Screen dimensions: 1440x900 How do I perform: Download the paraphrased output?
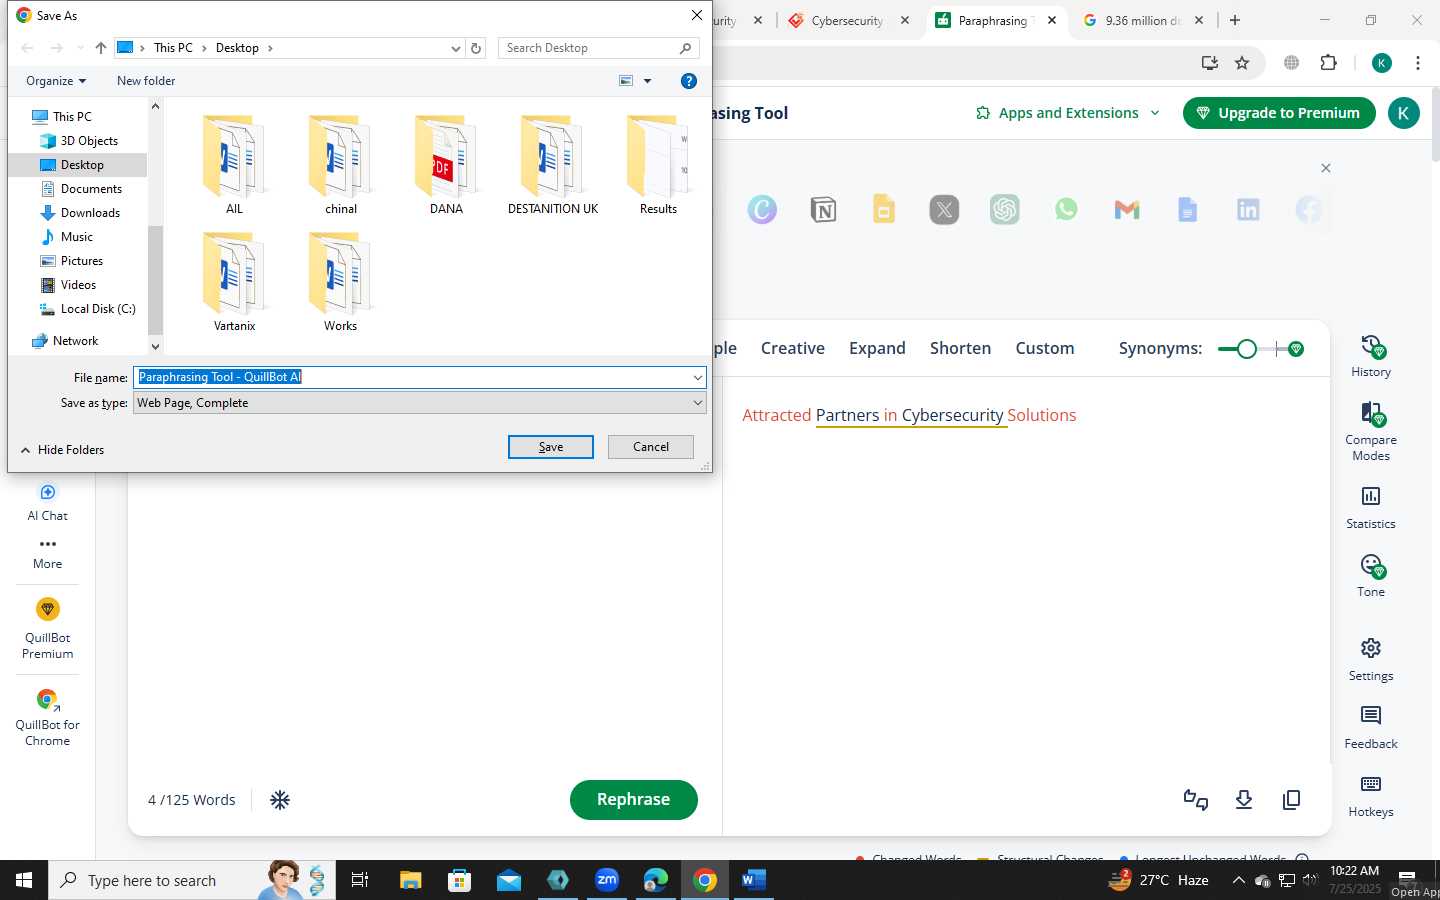pos(1244,800)
